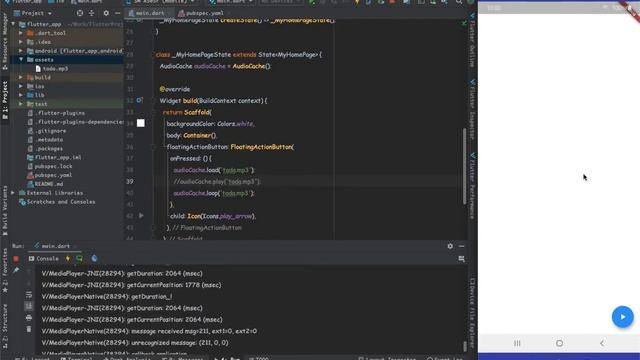Screen dimensions: 640x360
Task: Switch to main.dart editor tab
Action: click(x=150, y=13)
